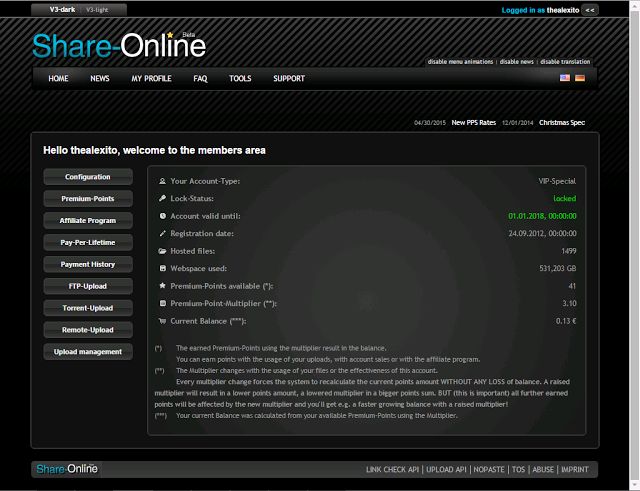
Task: Toggle disable menu animations
Action: pyautogui.click(x=460, y=62)
